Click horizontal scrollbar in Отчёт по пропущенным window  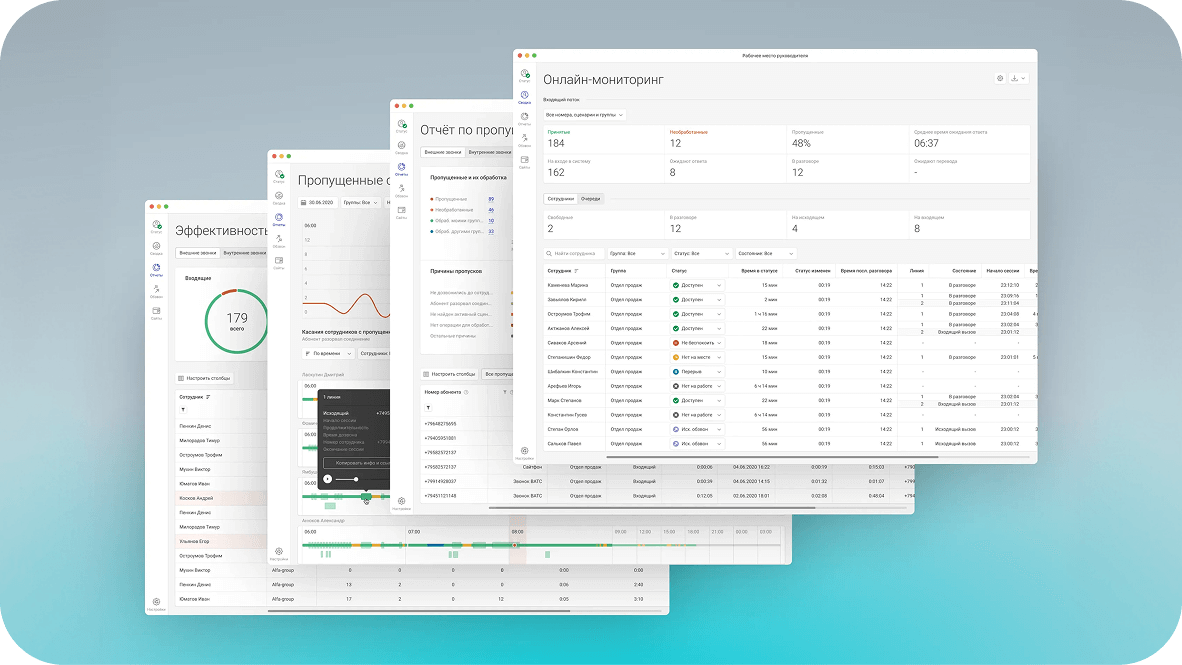click(651, 507)
